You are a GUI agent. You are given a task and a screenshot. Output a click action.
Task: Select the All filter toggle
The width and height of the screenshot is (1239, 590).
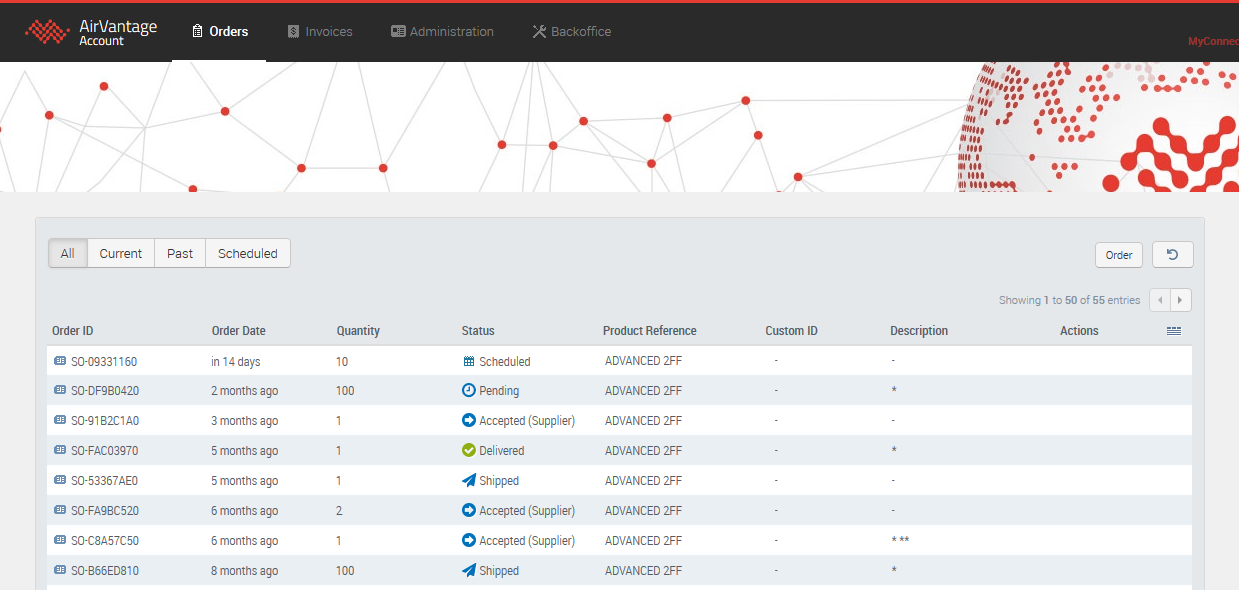(68, 253)
